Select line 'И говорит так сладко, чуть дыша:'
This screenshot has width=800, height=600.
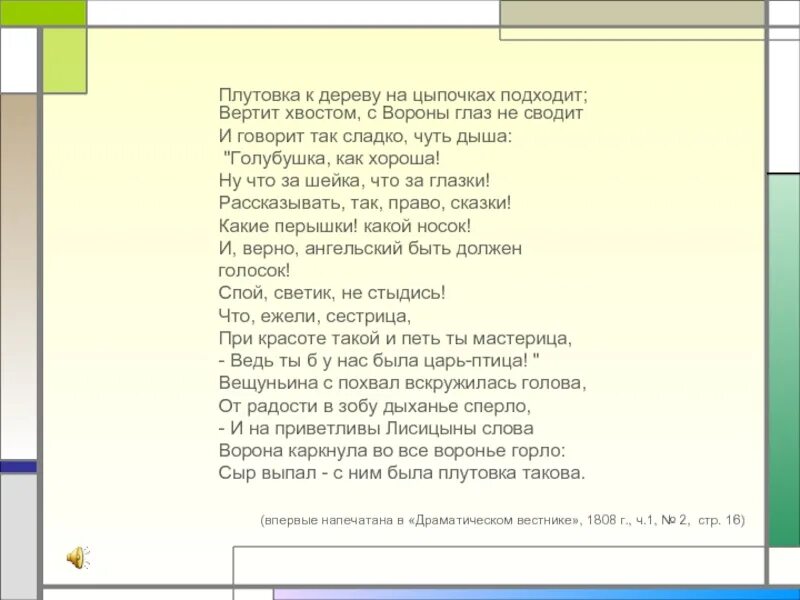coord(365,136)
